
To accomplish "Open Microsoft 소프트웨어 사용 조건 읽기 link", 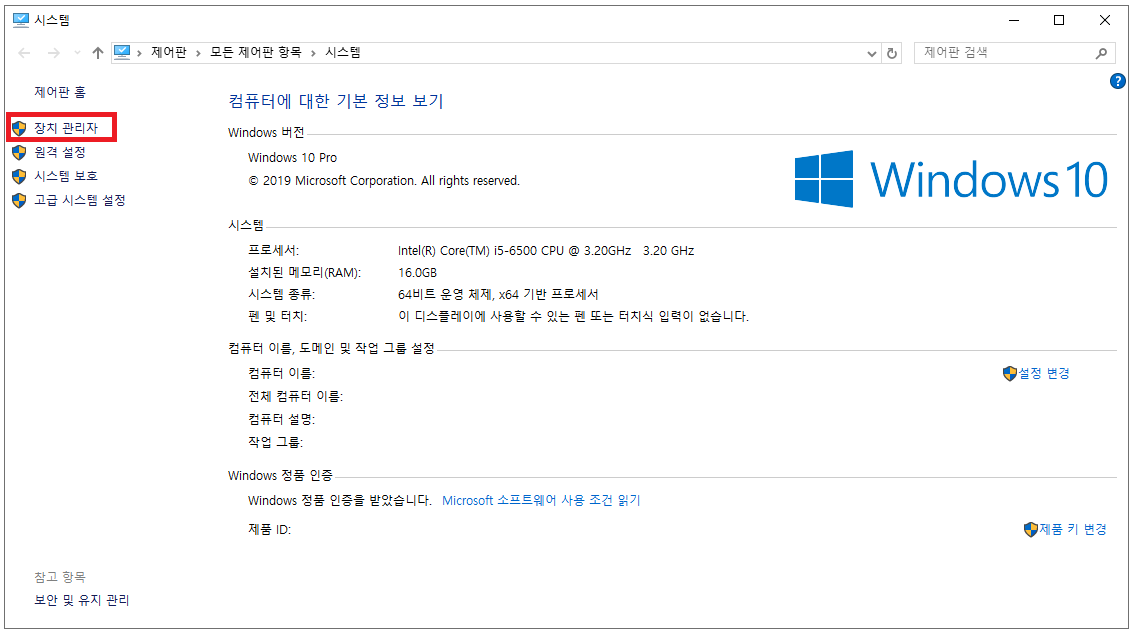I will pos(541,501).
